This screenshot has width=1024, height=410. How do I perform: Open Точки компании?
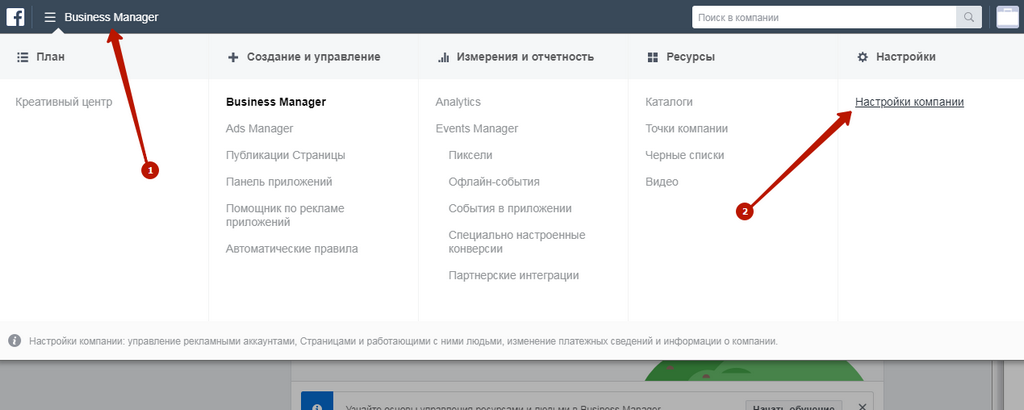(x=686, y=129)
